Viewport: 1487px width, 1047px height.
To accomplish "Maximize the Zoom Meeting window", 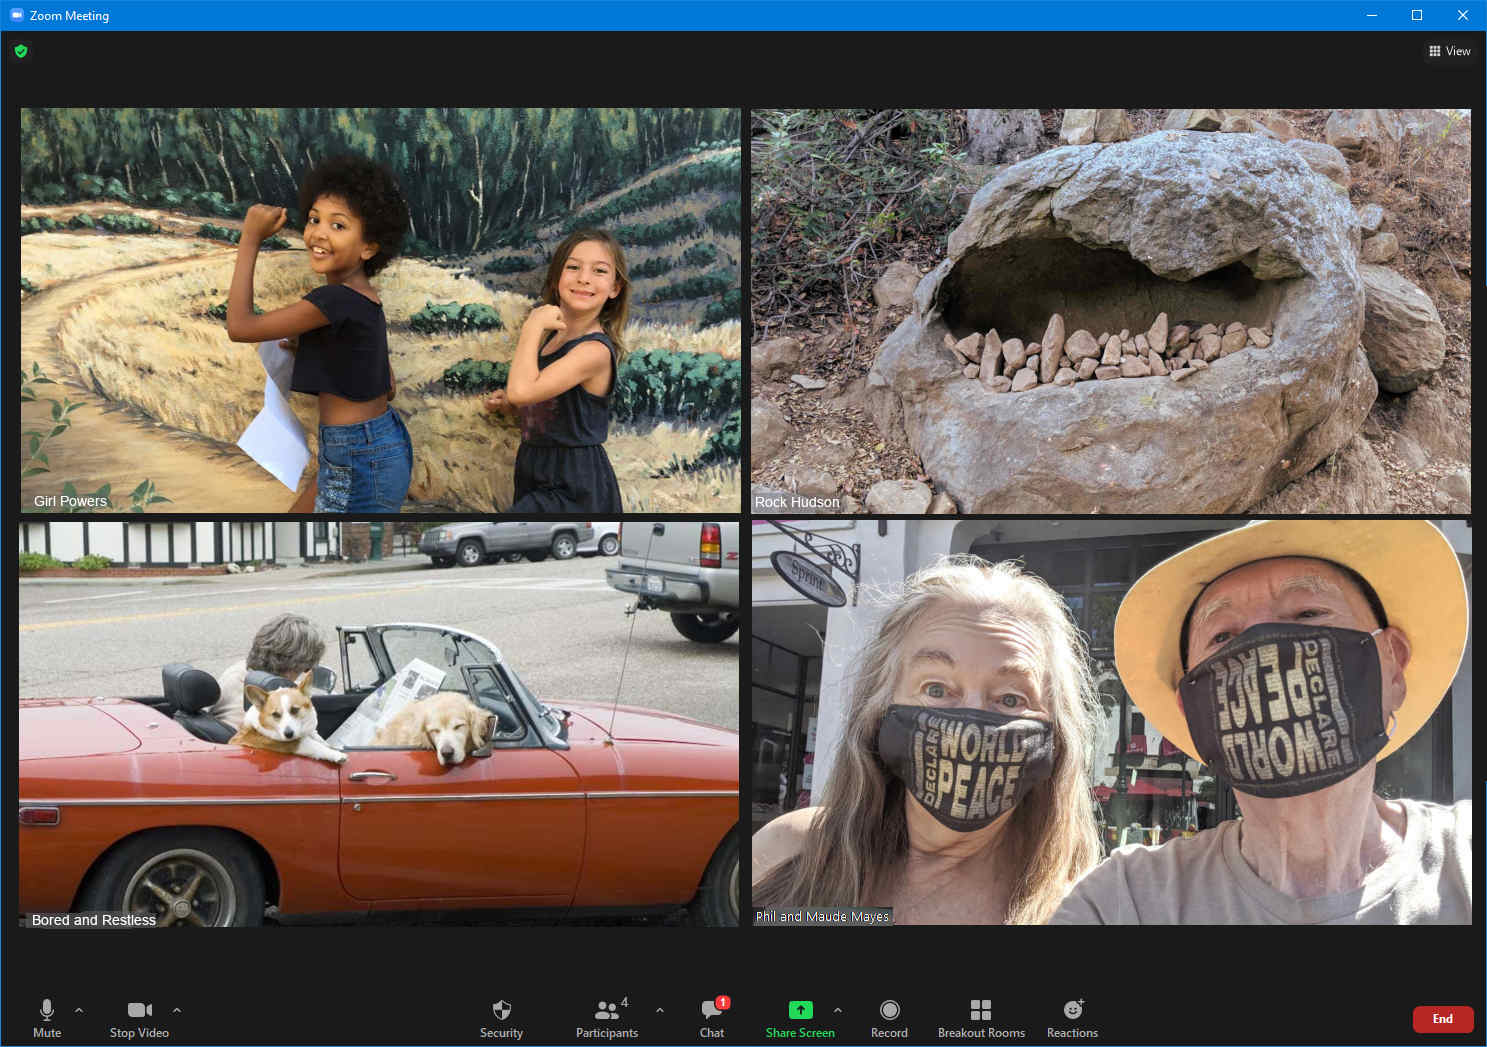I will click(x=1417, y=15).
